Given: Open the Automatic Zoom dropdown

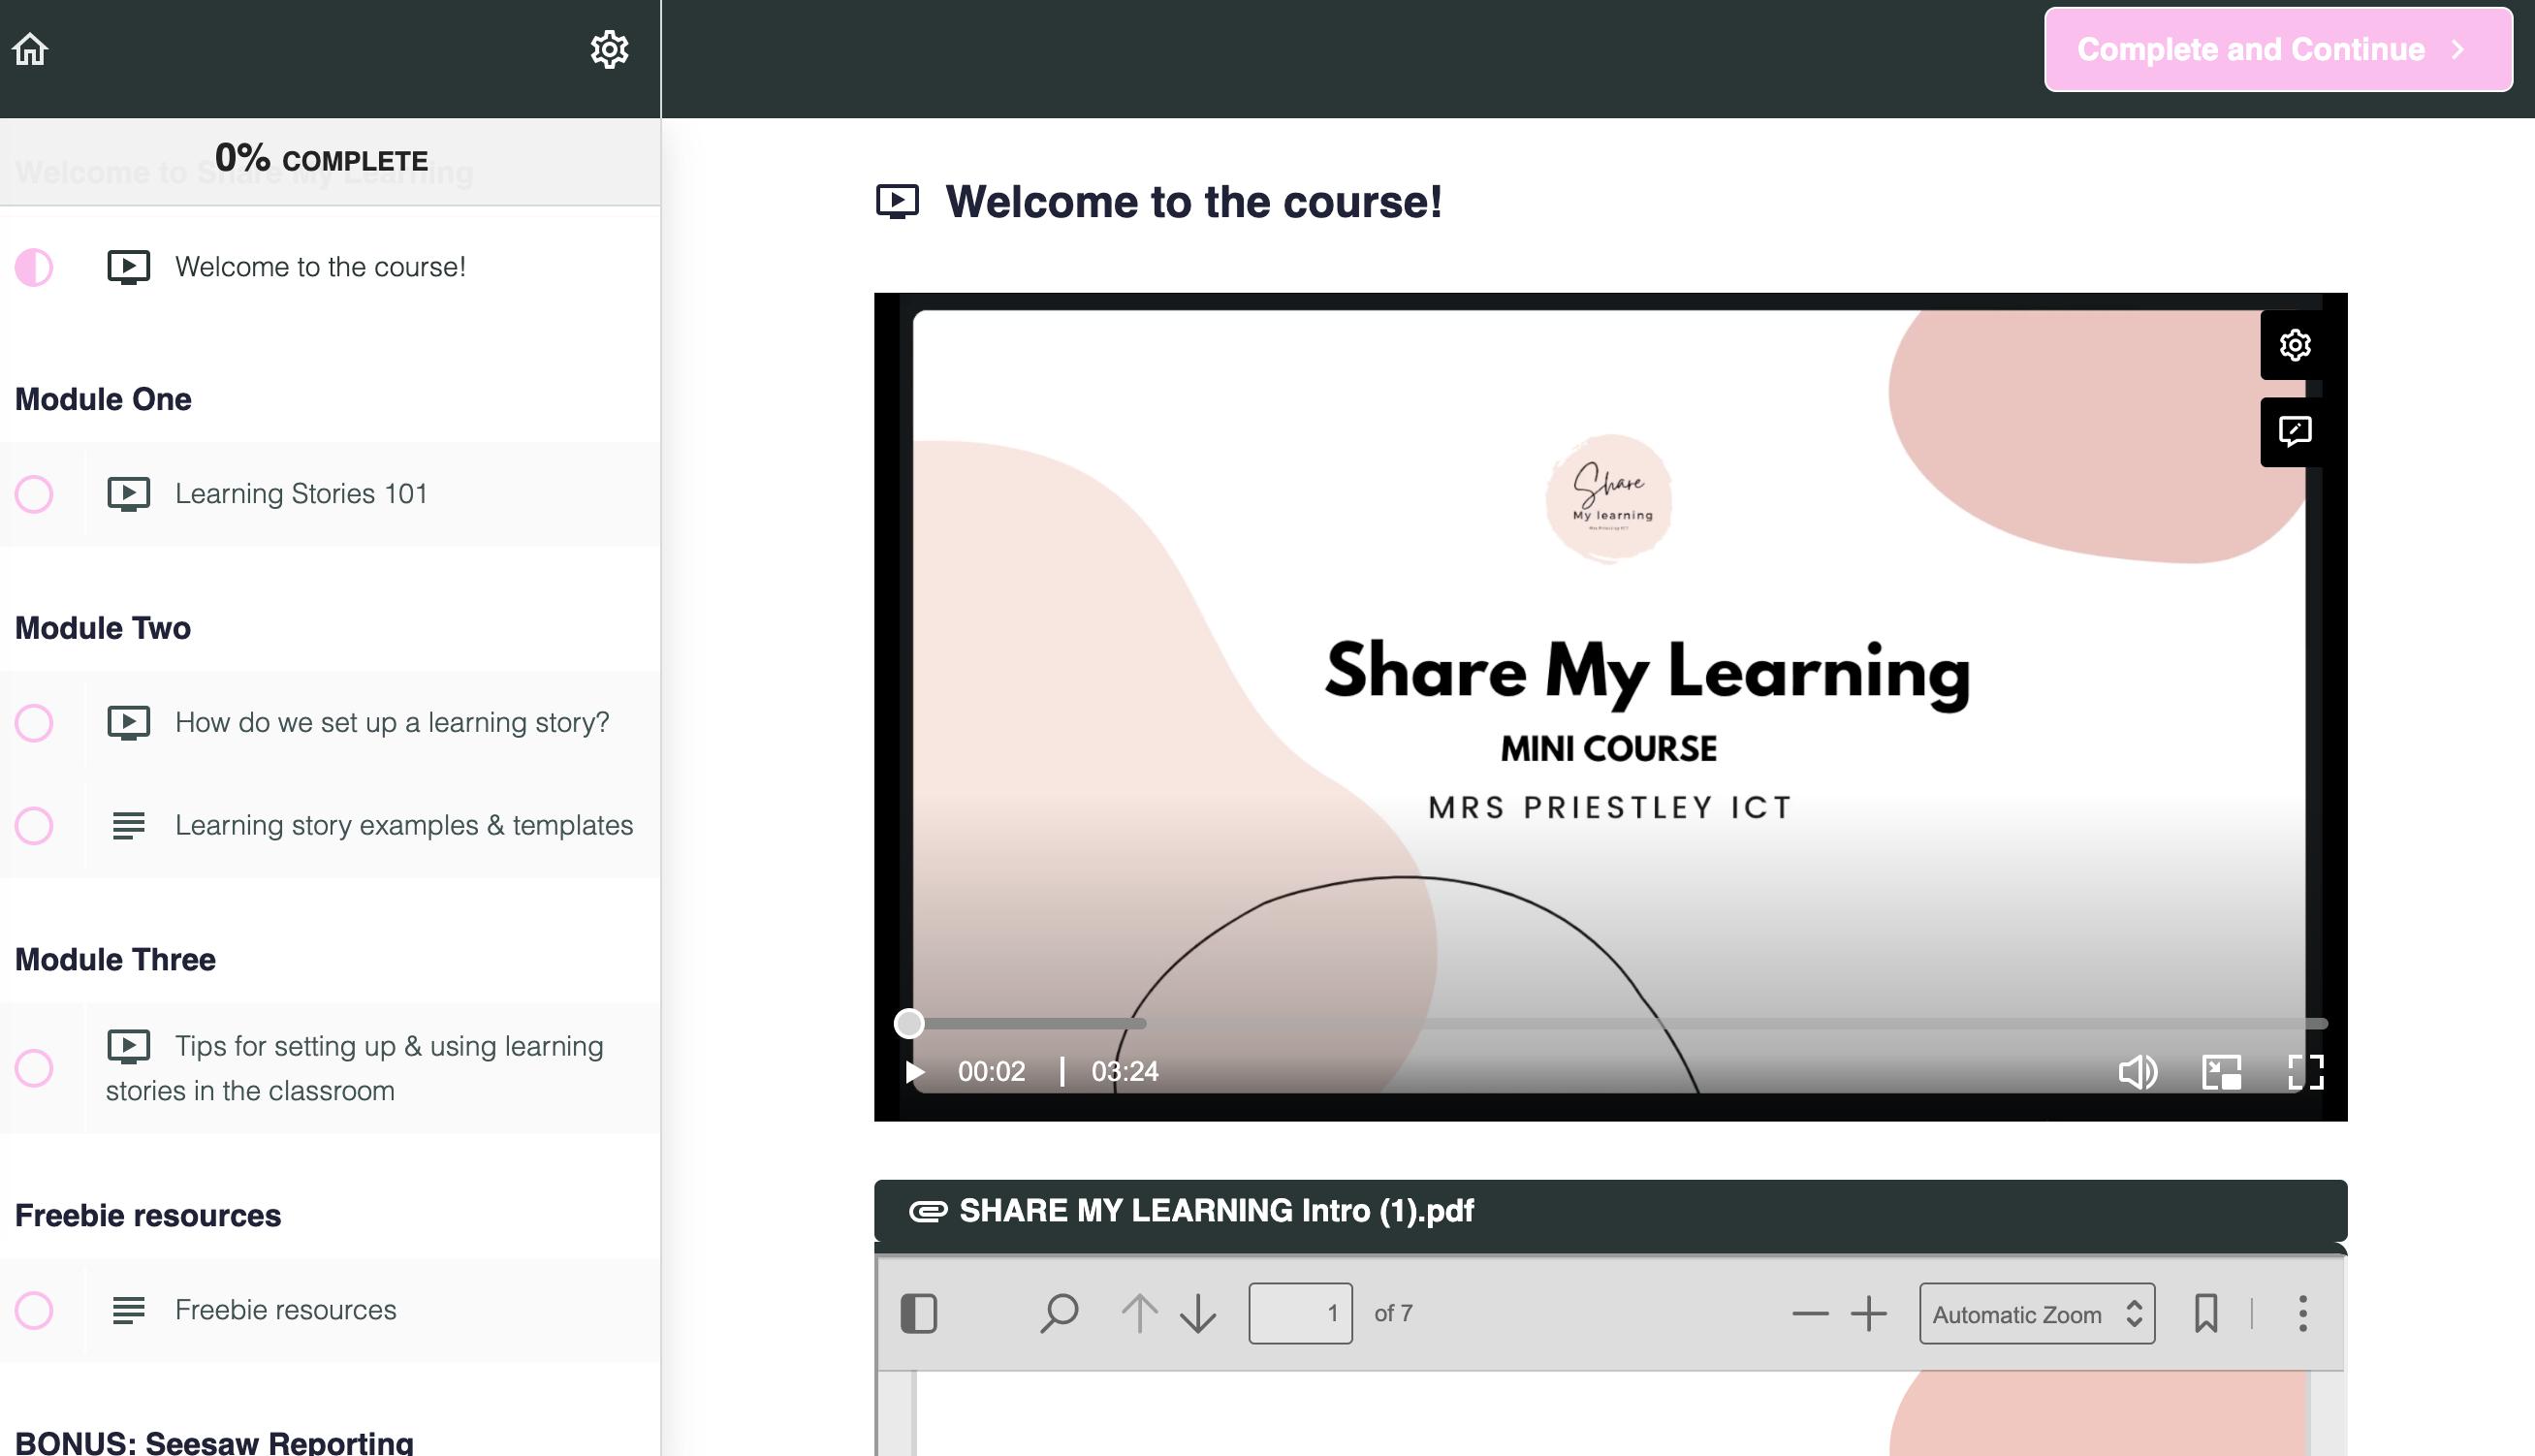Looking at the screenshot, I should pos(2037,1314).
